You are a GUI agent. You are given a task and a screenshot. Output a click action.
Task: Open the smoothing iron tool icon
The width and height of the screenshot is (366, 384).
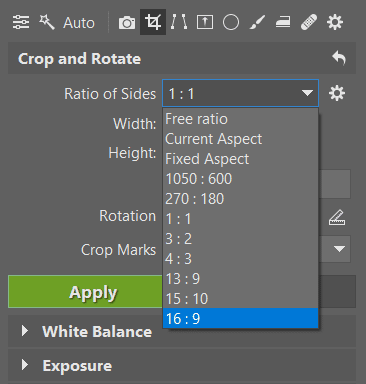[x=283, y=23]
